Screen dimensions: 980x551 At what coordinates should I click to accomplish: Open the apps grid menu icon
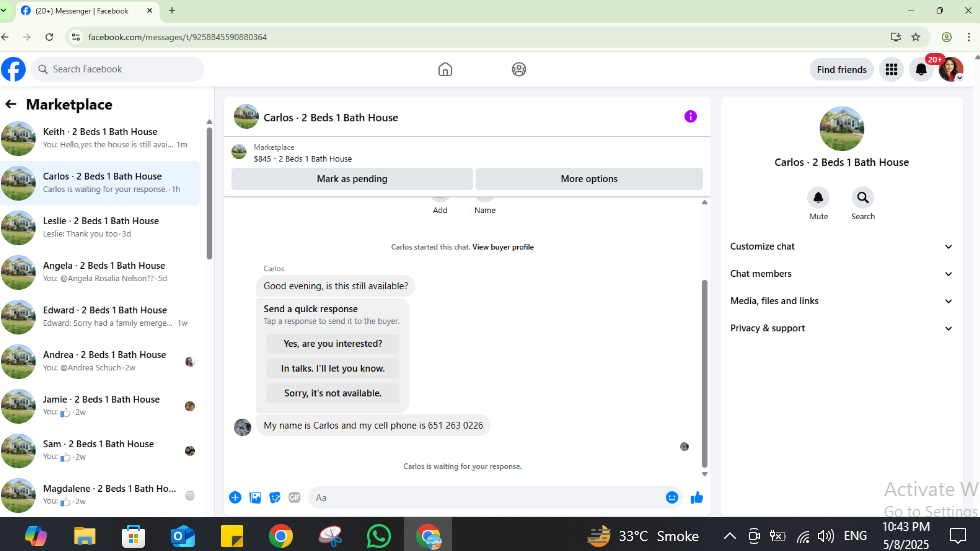891,69
